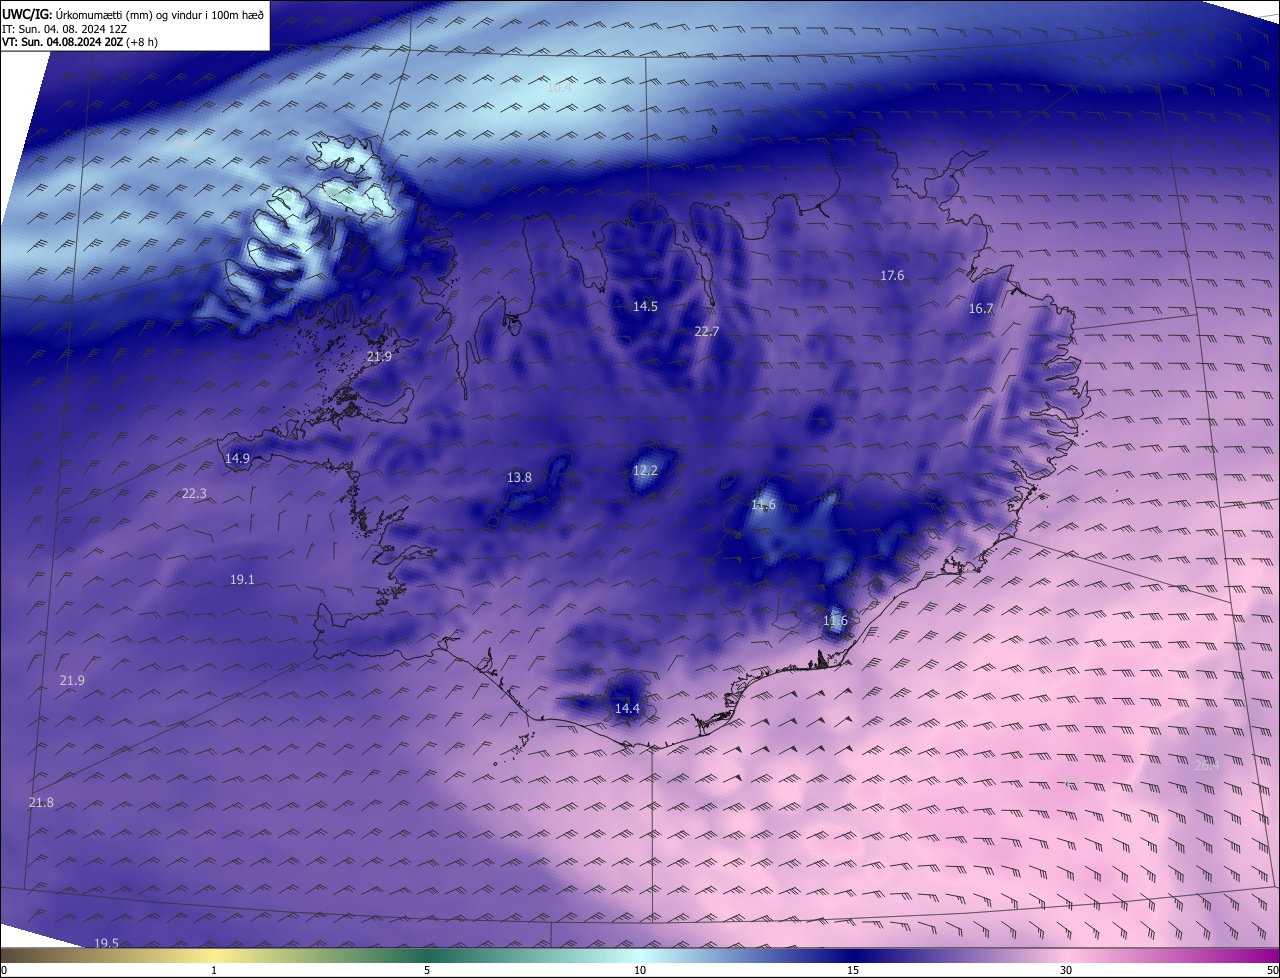The height and width of the screenshot is (978, 1280).
Task: Click the 12.2 value over the light-blue glacier patch
Action: coord(645,471)
